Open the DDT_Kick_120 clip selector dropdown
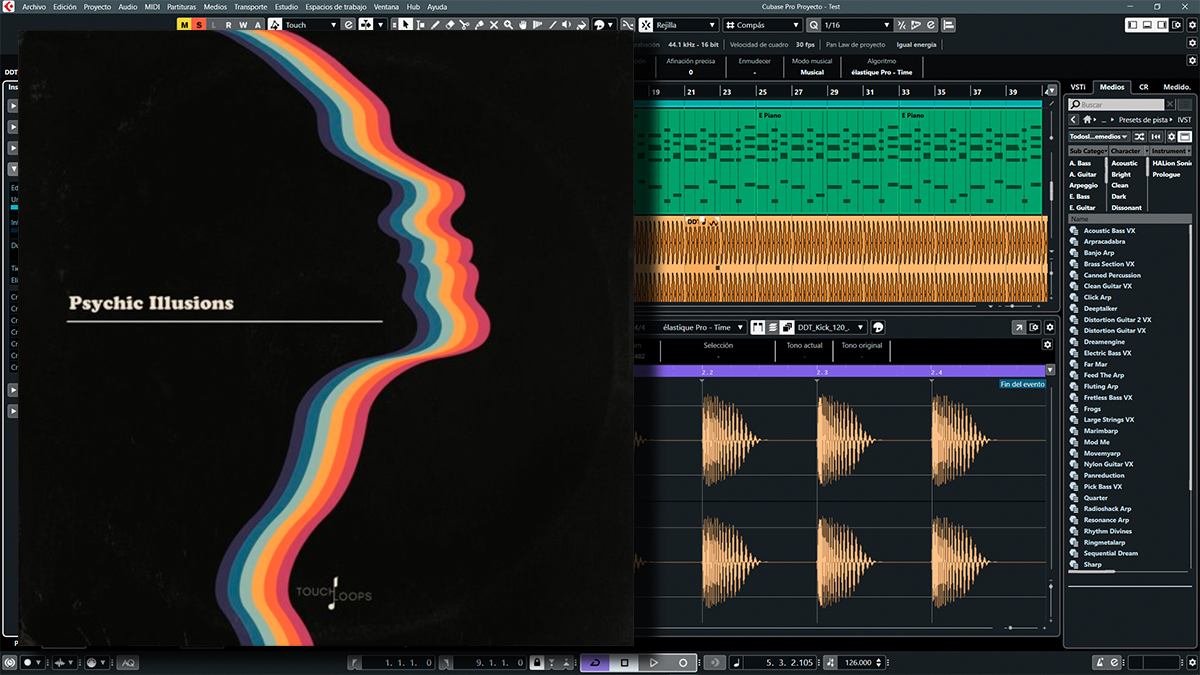This screenshot has height=675, width=1200. (x=832, y=327)
